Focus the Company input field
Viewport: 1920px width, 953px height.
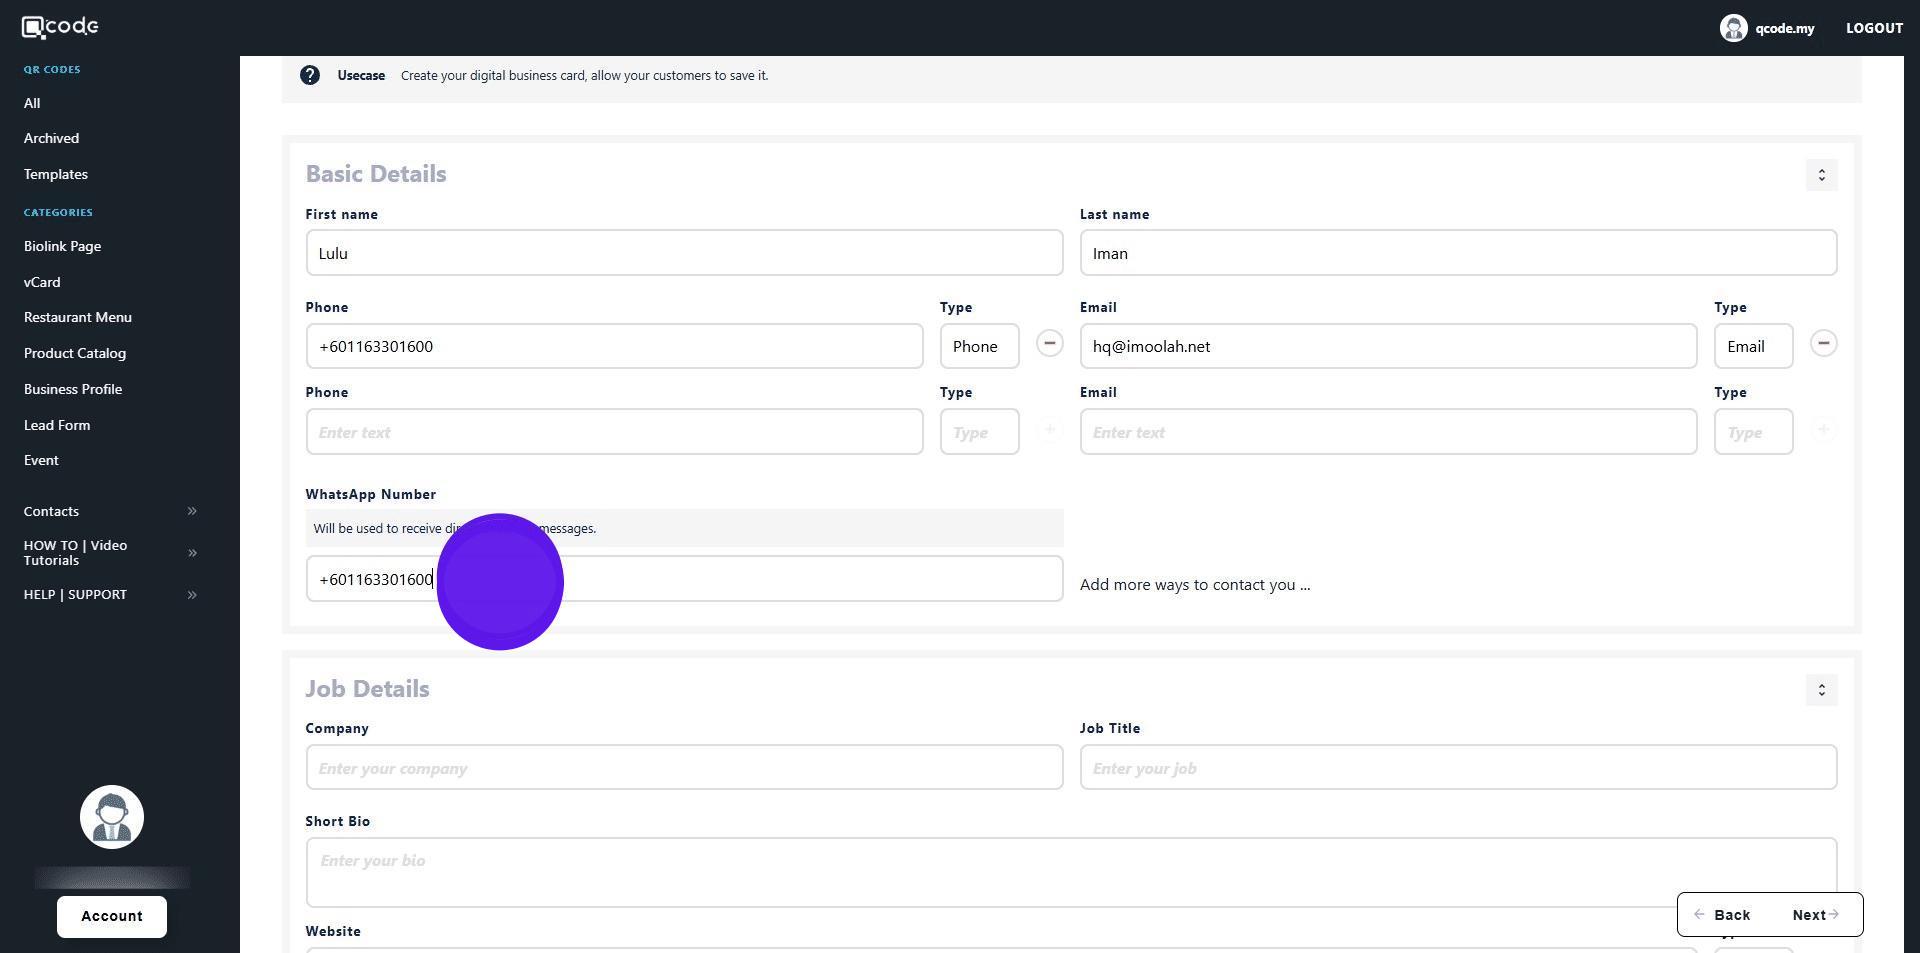[684, 768]
